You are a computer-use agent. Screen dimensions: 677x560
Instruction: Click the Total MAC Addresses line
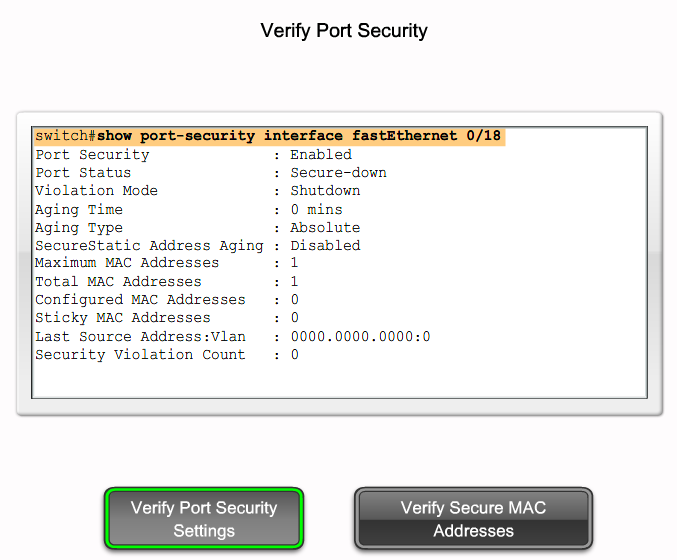point(167,282)
